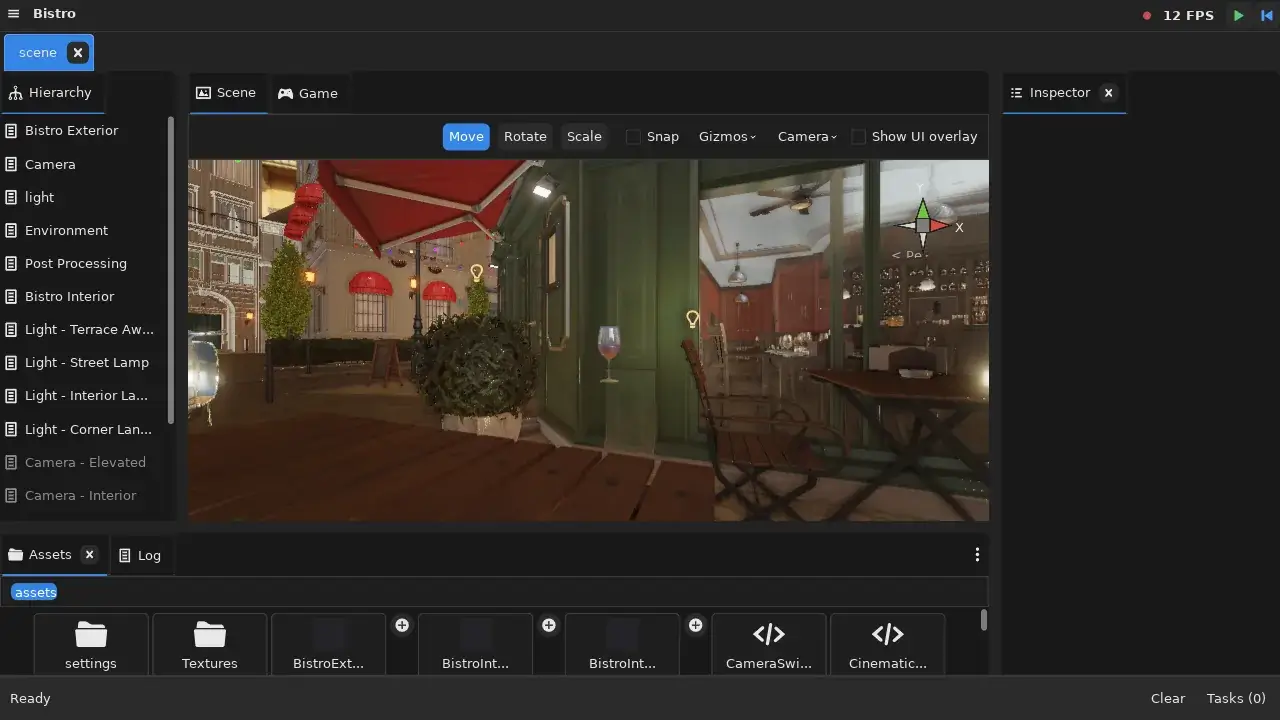Activate the Rotate transform tool
Viewport: 1280px width, 720px height.
point(525,137)
